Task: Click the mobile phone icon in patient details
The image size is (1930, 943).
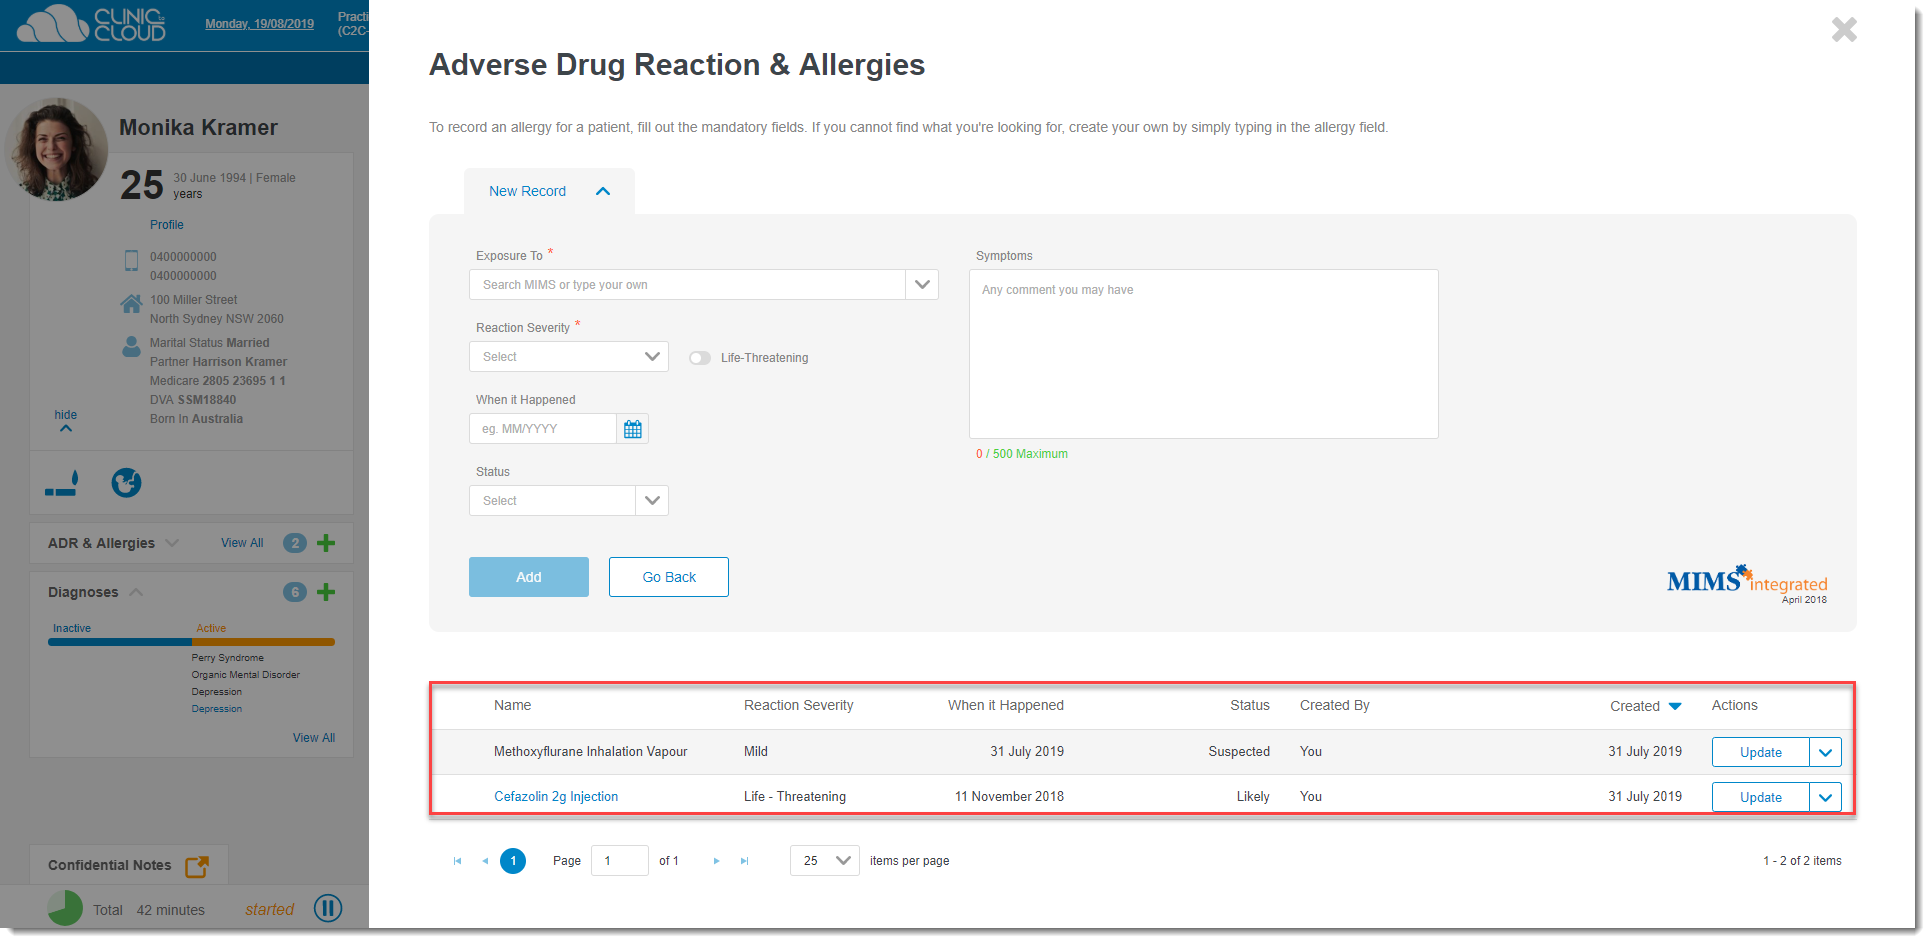Action: [131, 261]
